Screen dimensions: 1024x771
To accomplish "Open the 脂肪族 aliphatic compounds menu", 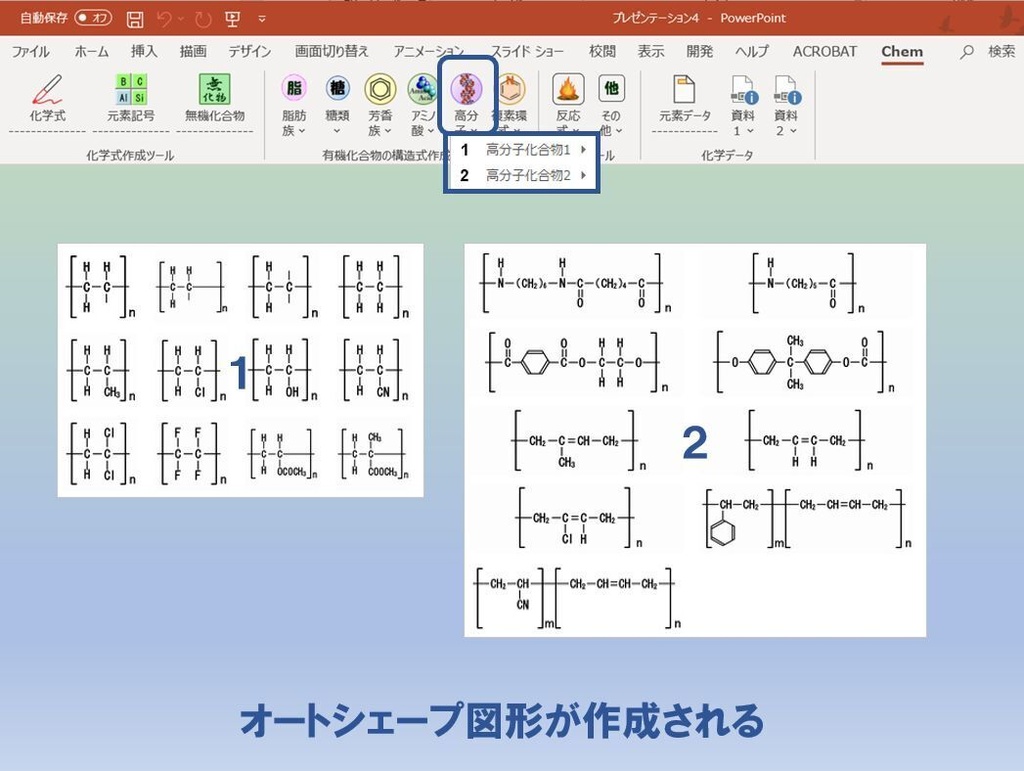I will coord(294,104).
